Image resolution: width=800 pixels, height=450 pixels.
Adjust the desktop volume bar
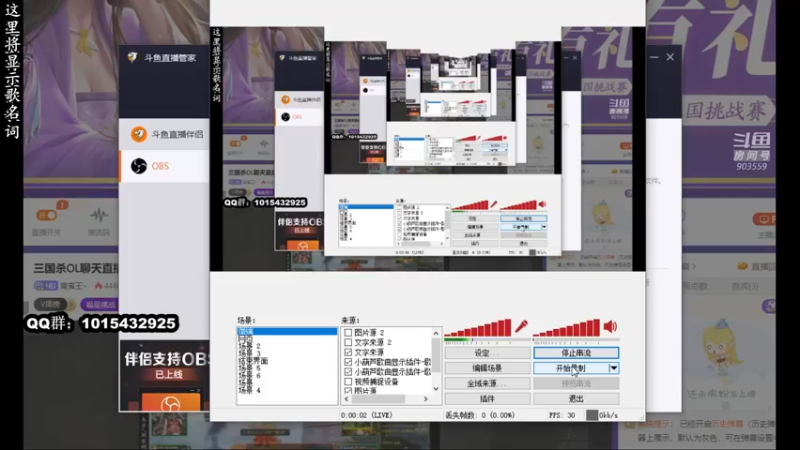point(567,328)
